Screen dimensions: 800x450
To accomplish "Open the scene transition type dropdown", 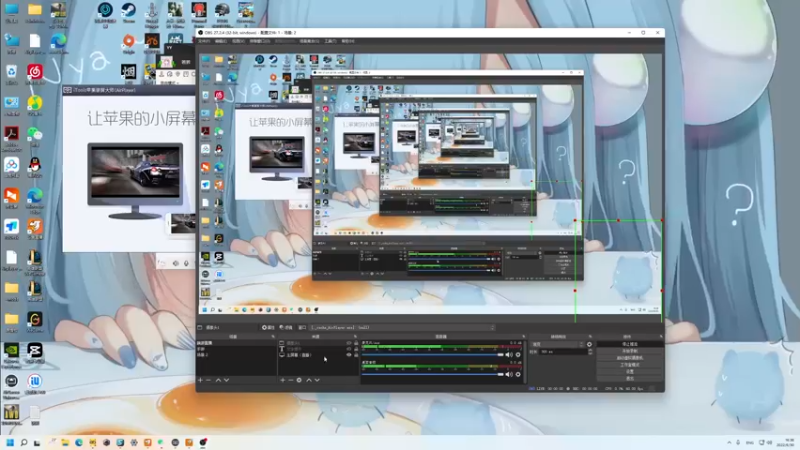I will pyautogui.click(x=558, y=344).
